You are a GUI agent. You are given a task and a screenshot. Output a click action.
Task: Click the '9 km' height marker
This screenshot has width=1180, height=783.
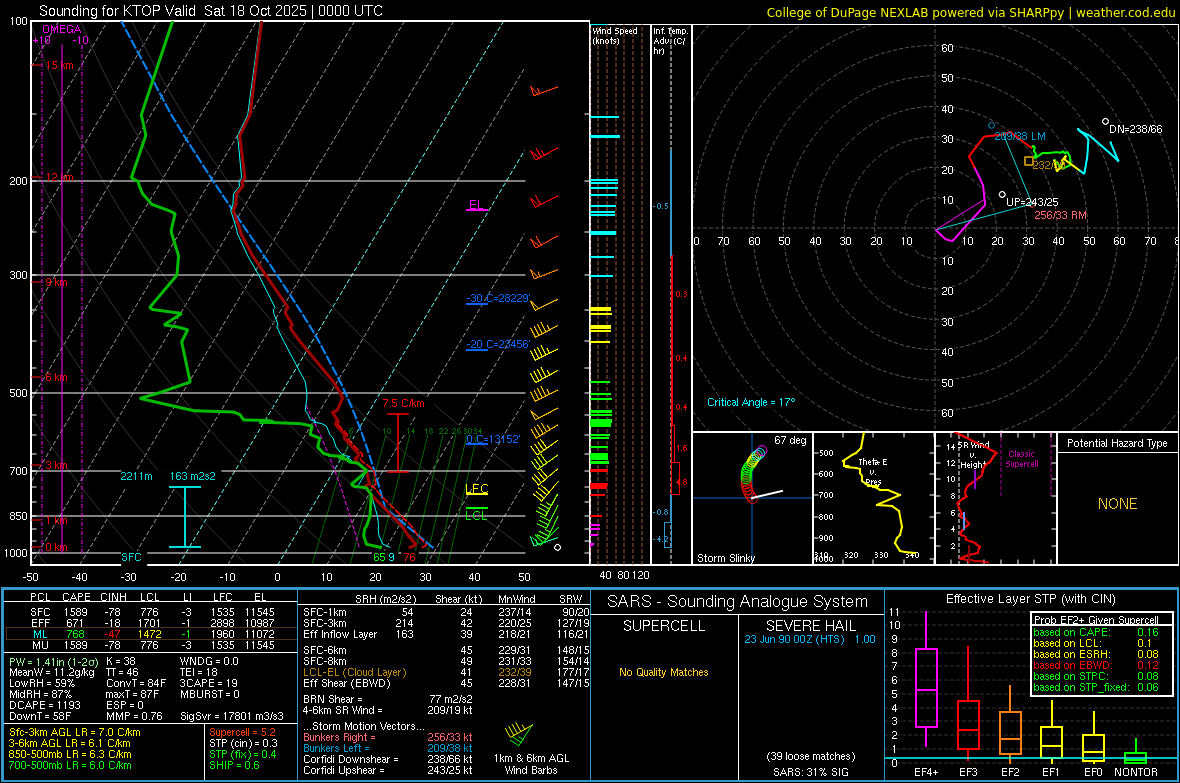(x=56, y=282)
